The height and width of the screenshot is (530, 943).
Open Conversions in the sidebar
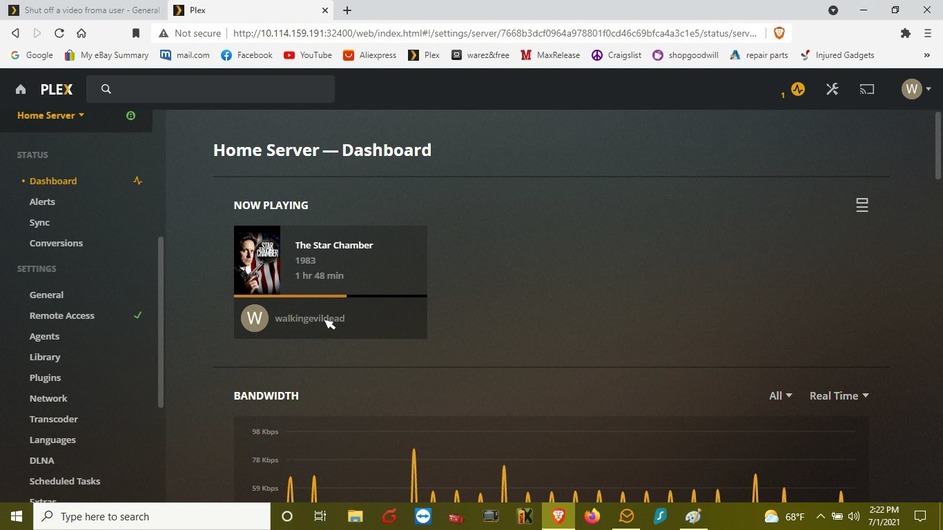(56, 243)
